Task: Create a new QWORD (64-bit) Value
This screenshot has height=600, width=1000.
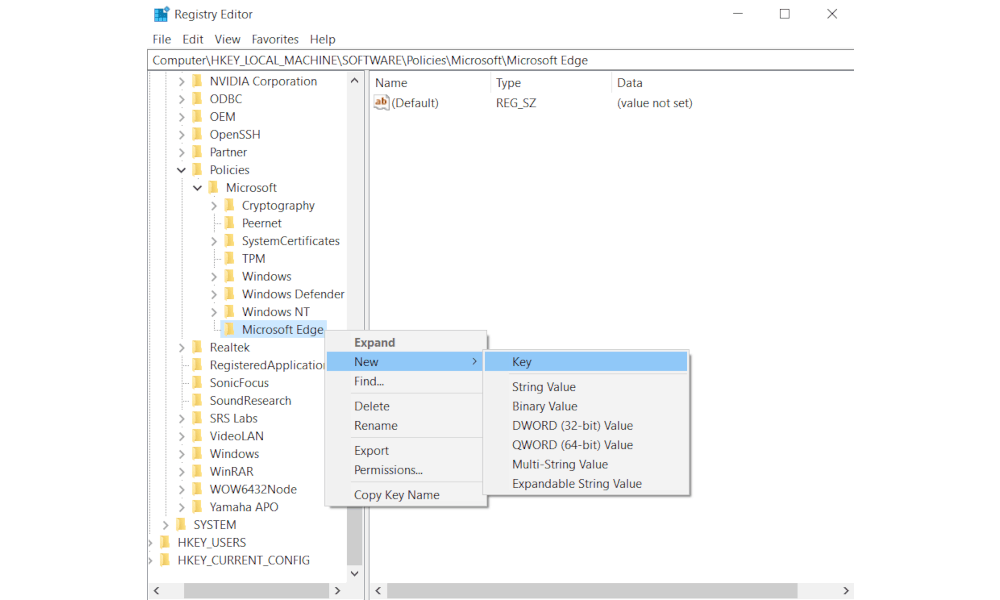Action: tap(586, 445)
